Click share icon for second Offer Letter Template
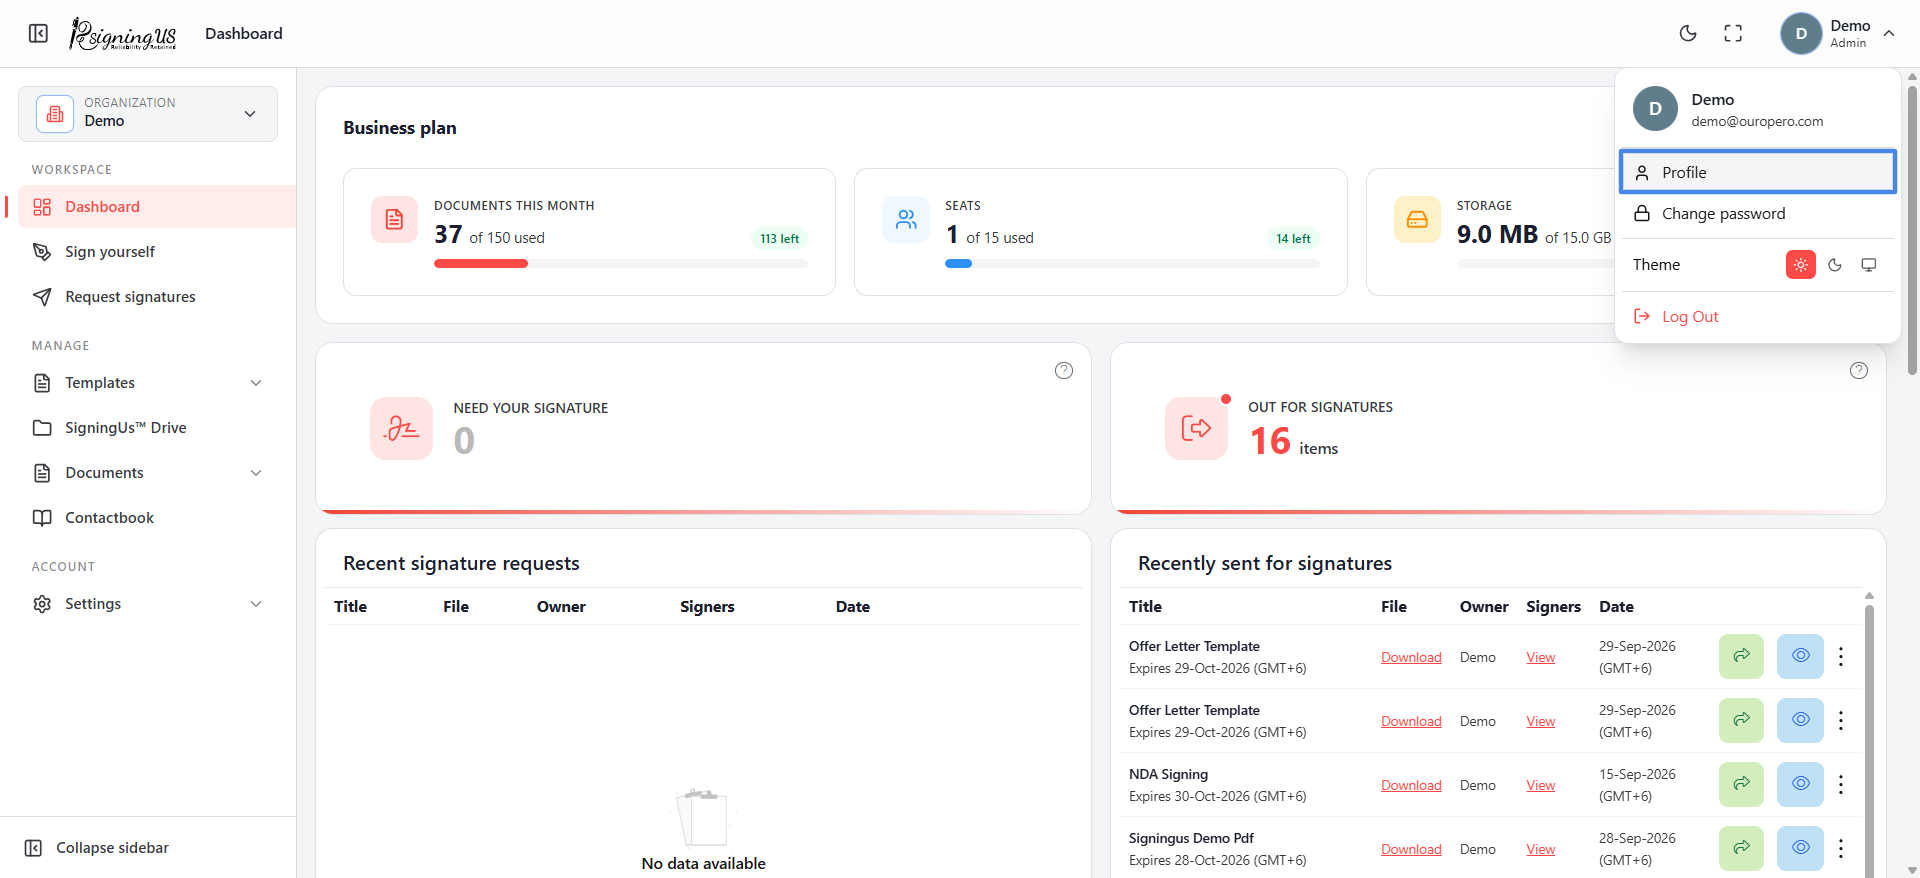This screenshot has height=878, width=1920. (1741, 720)
